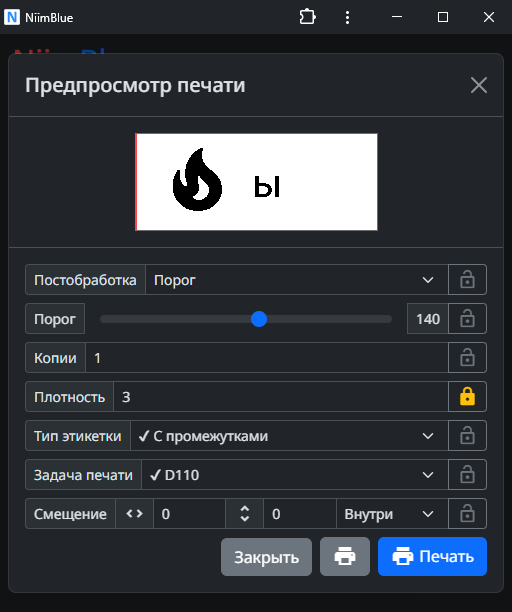Viewport: 512px width, 612px height.
Task: Toggle lock for Задача печати row
Action: (467, 475)
